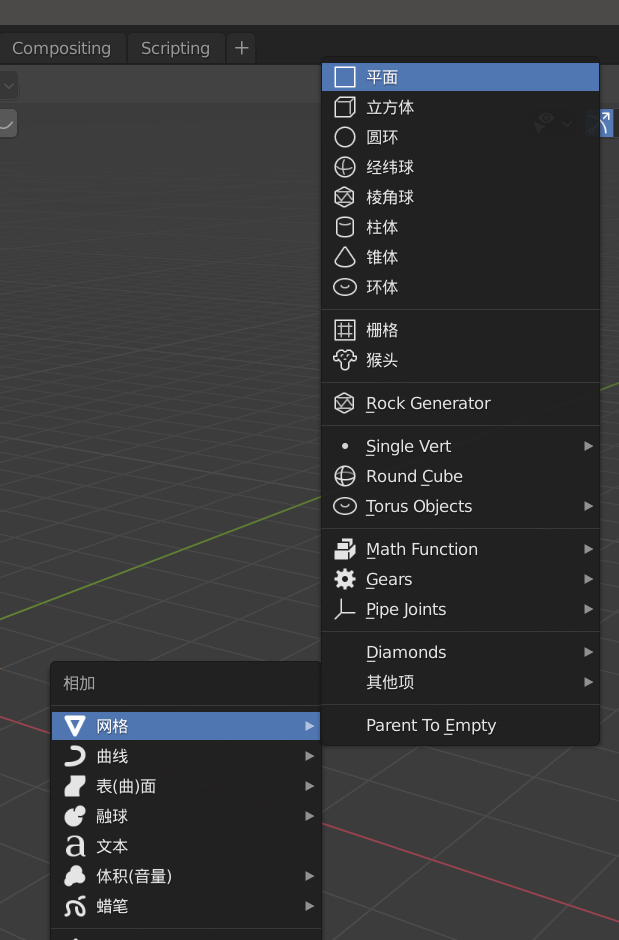619x940 pixels.
Task: Click the circle (圆环) icon
Action: pos(345,137)
